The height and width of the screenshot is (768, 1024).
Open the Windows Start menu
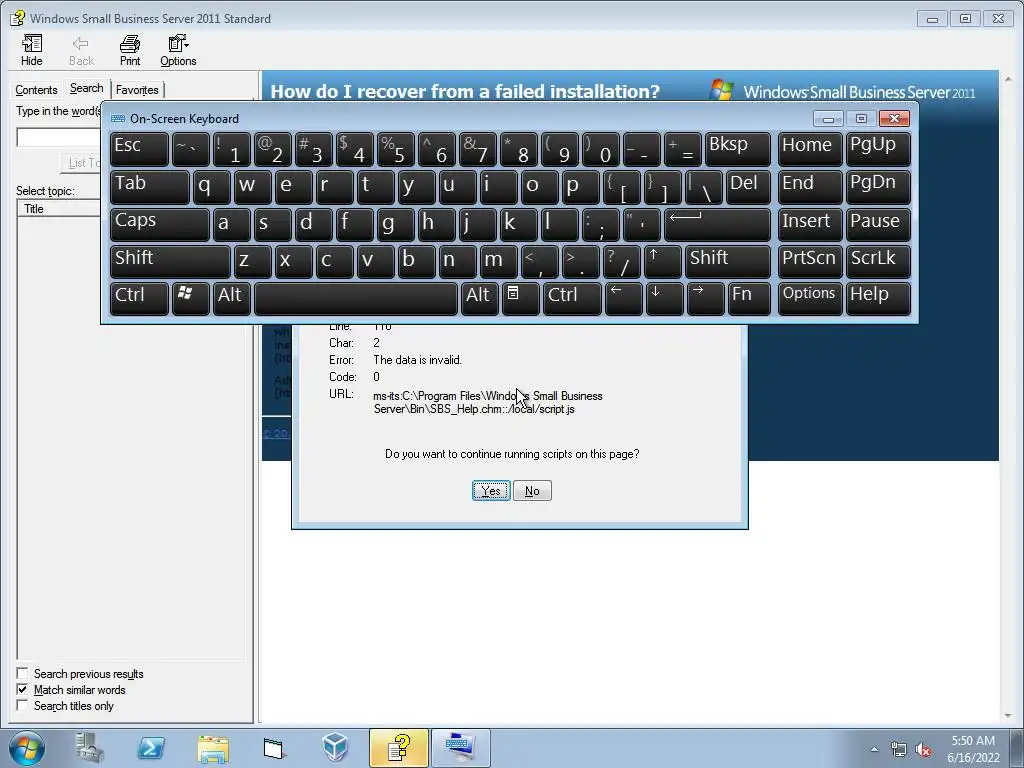point(27,748)
